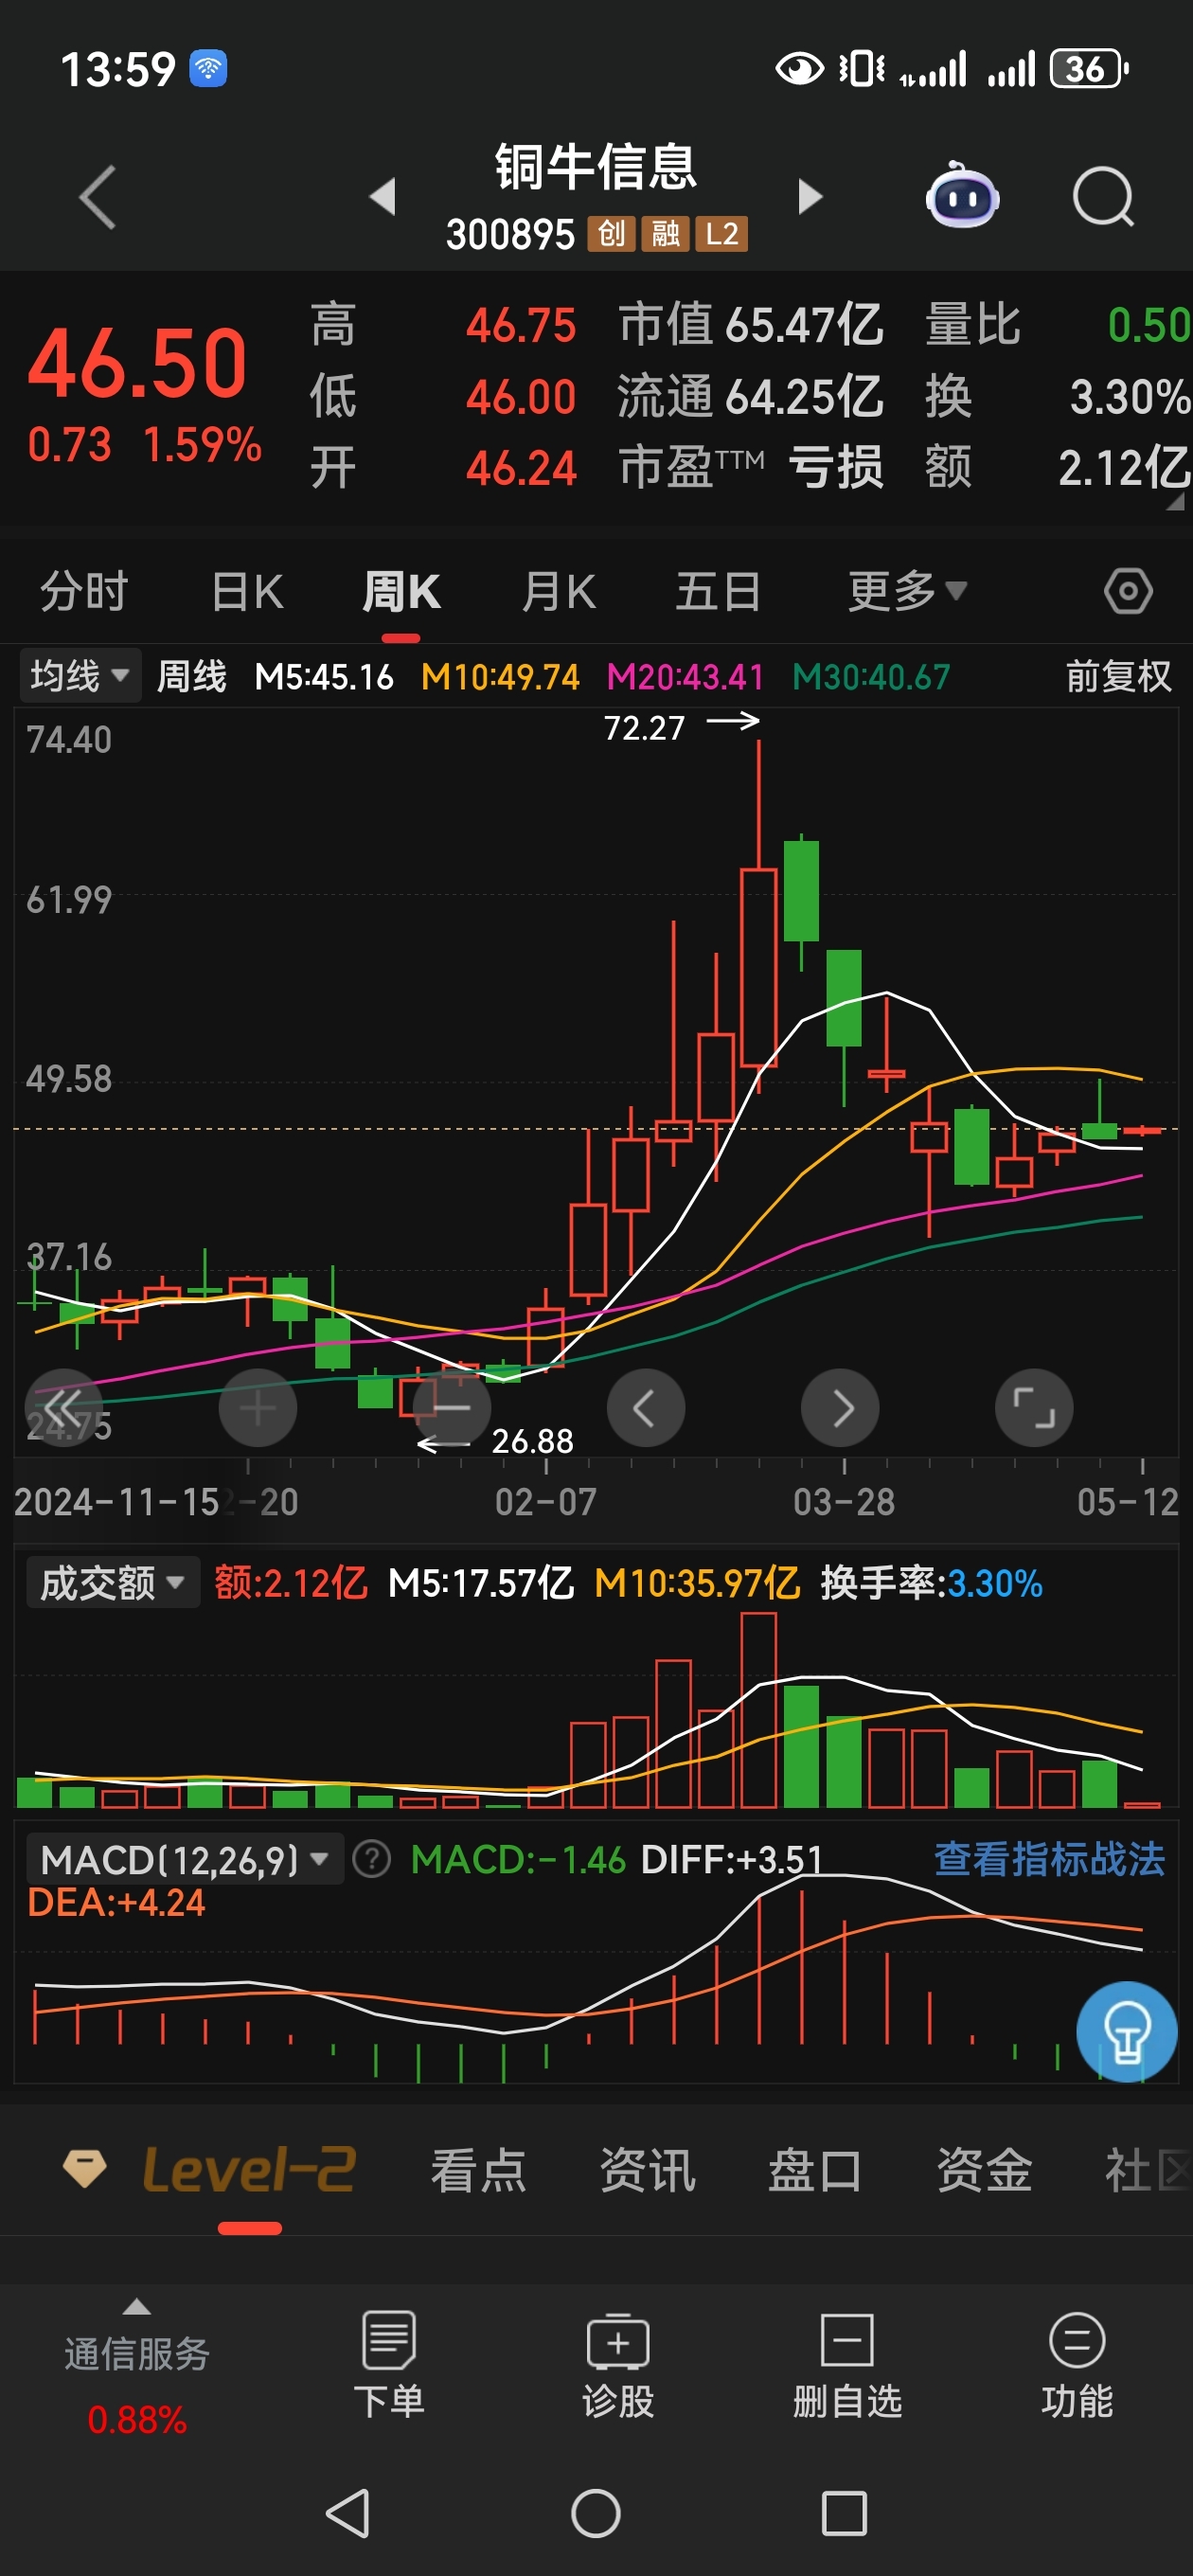Tap the 创 board badge
Viewport: 1193px width, 2576px height.
pyautogui.click(x=611, y=234)
